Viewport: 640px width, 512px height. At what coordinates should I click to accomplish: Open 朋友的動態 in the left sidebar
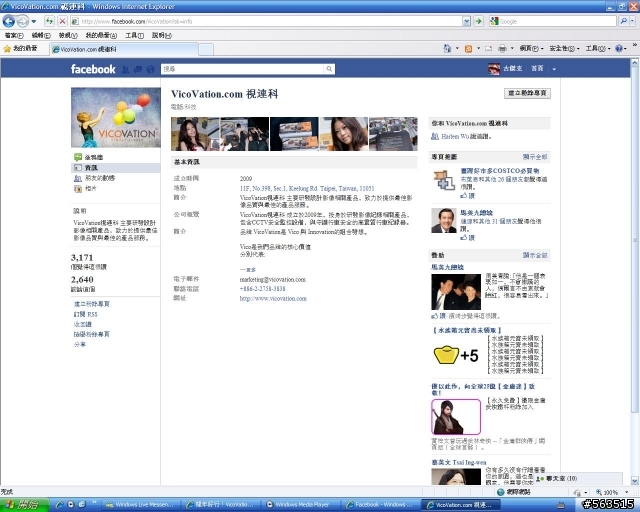(95, 178)
